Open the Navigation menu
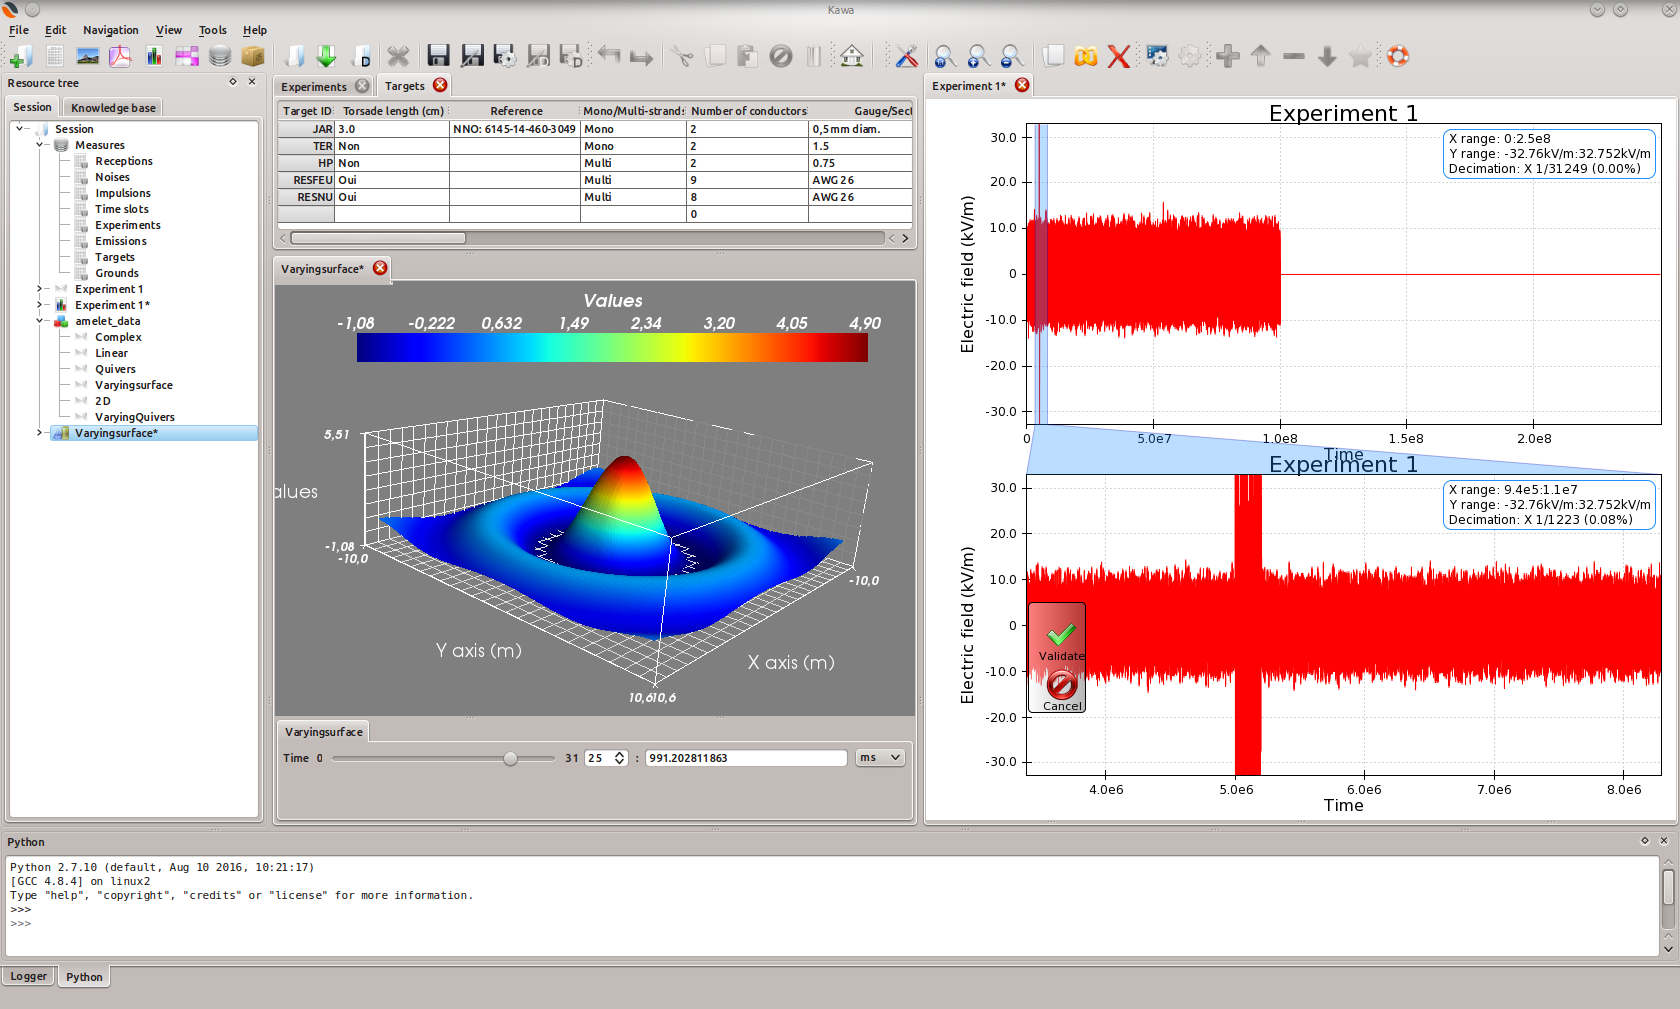 click(110, 30)
